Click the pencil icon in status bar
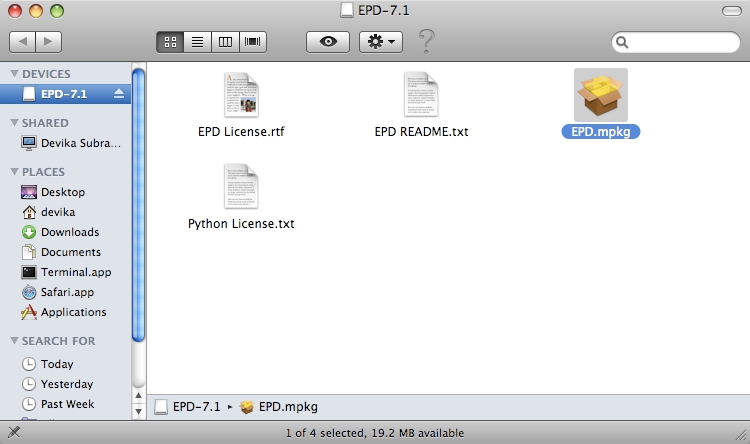The image size is (750, 444). [14, 433]
